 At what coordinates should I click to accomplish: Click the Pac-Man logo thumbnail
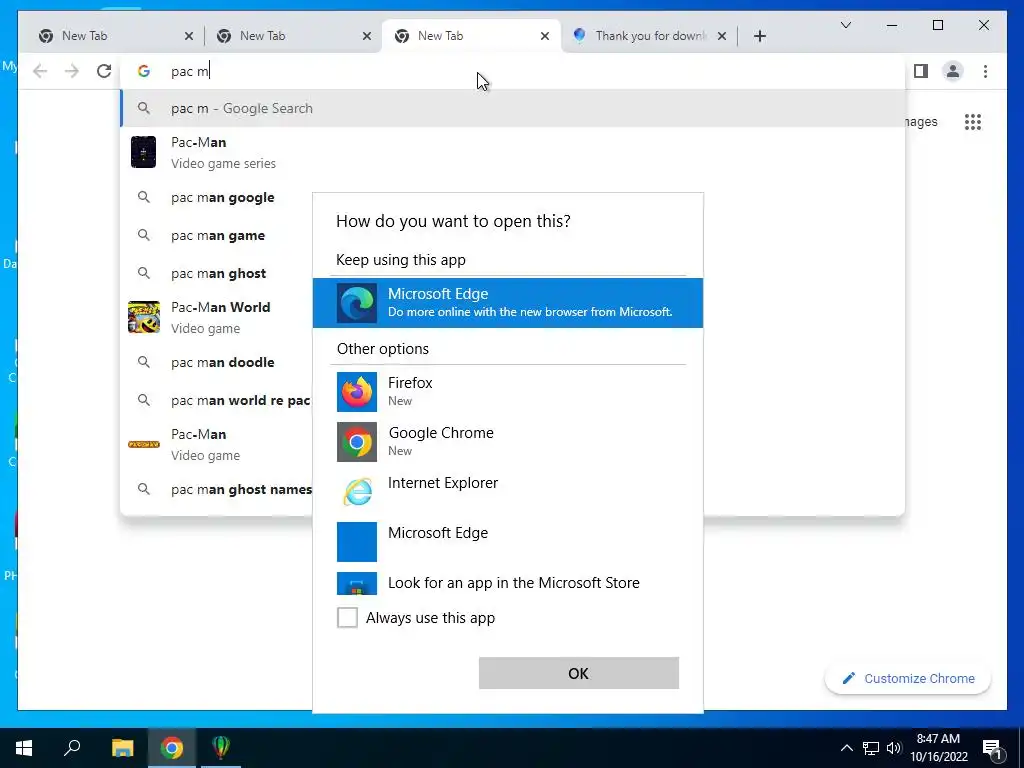coord(144,444)
